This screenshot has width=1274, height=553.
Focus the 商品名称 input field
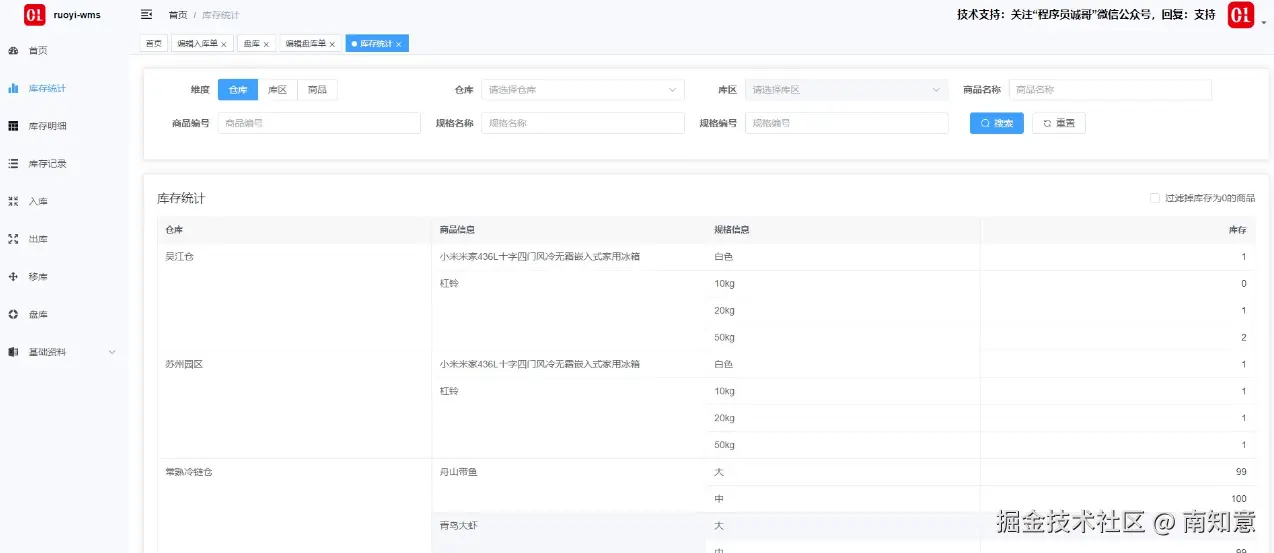click(1110, 90)
